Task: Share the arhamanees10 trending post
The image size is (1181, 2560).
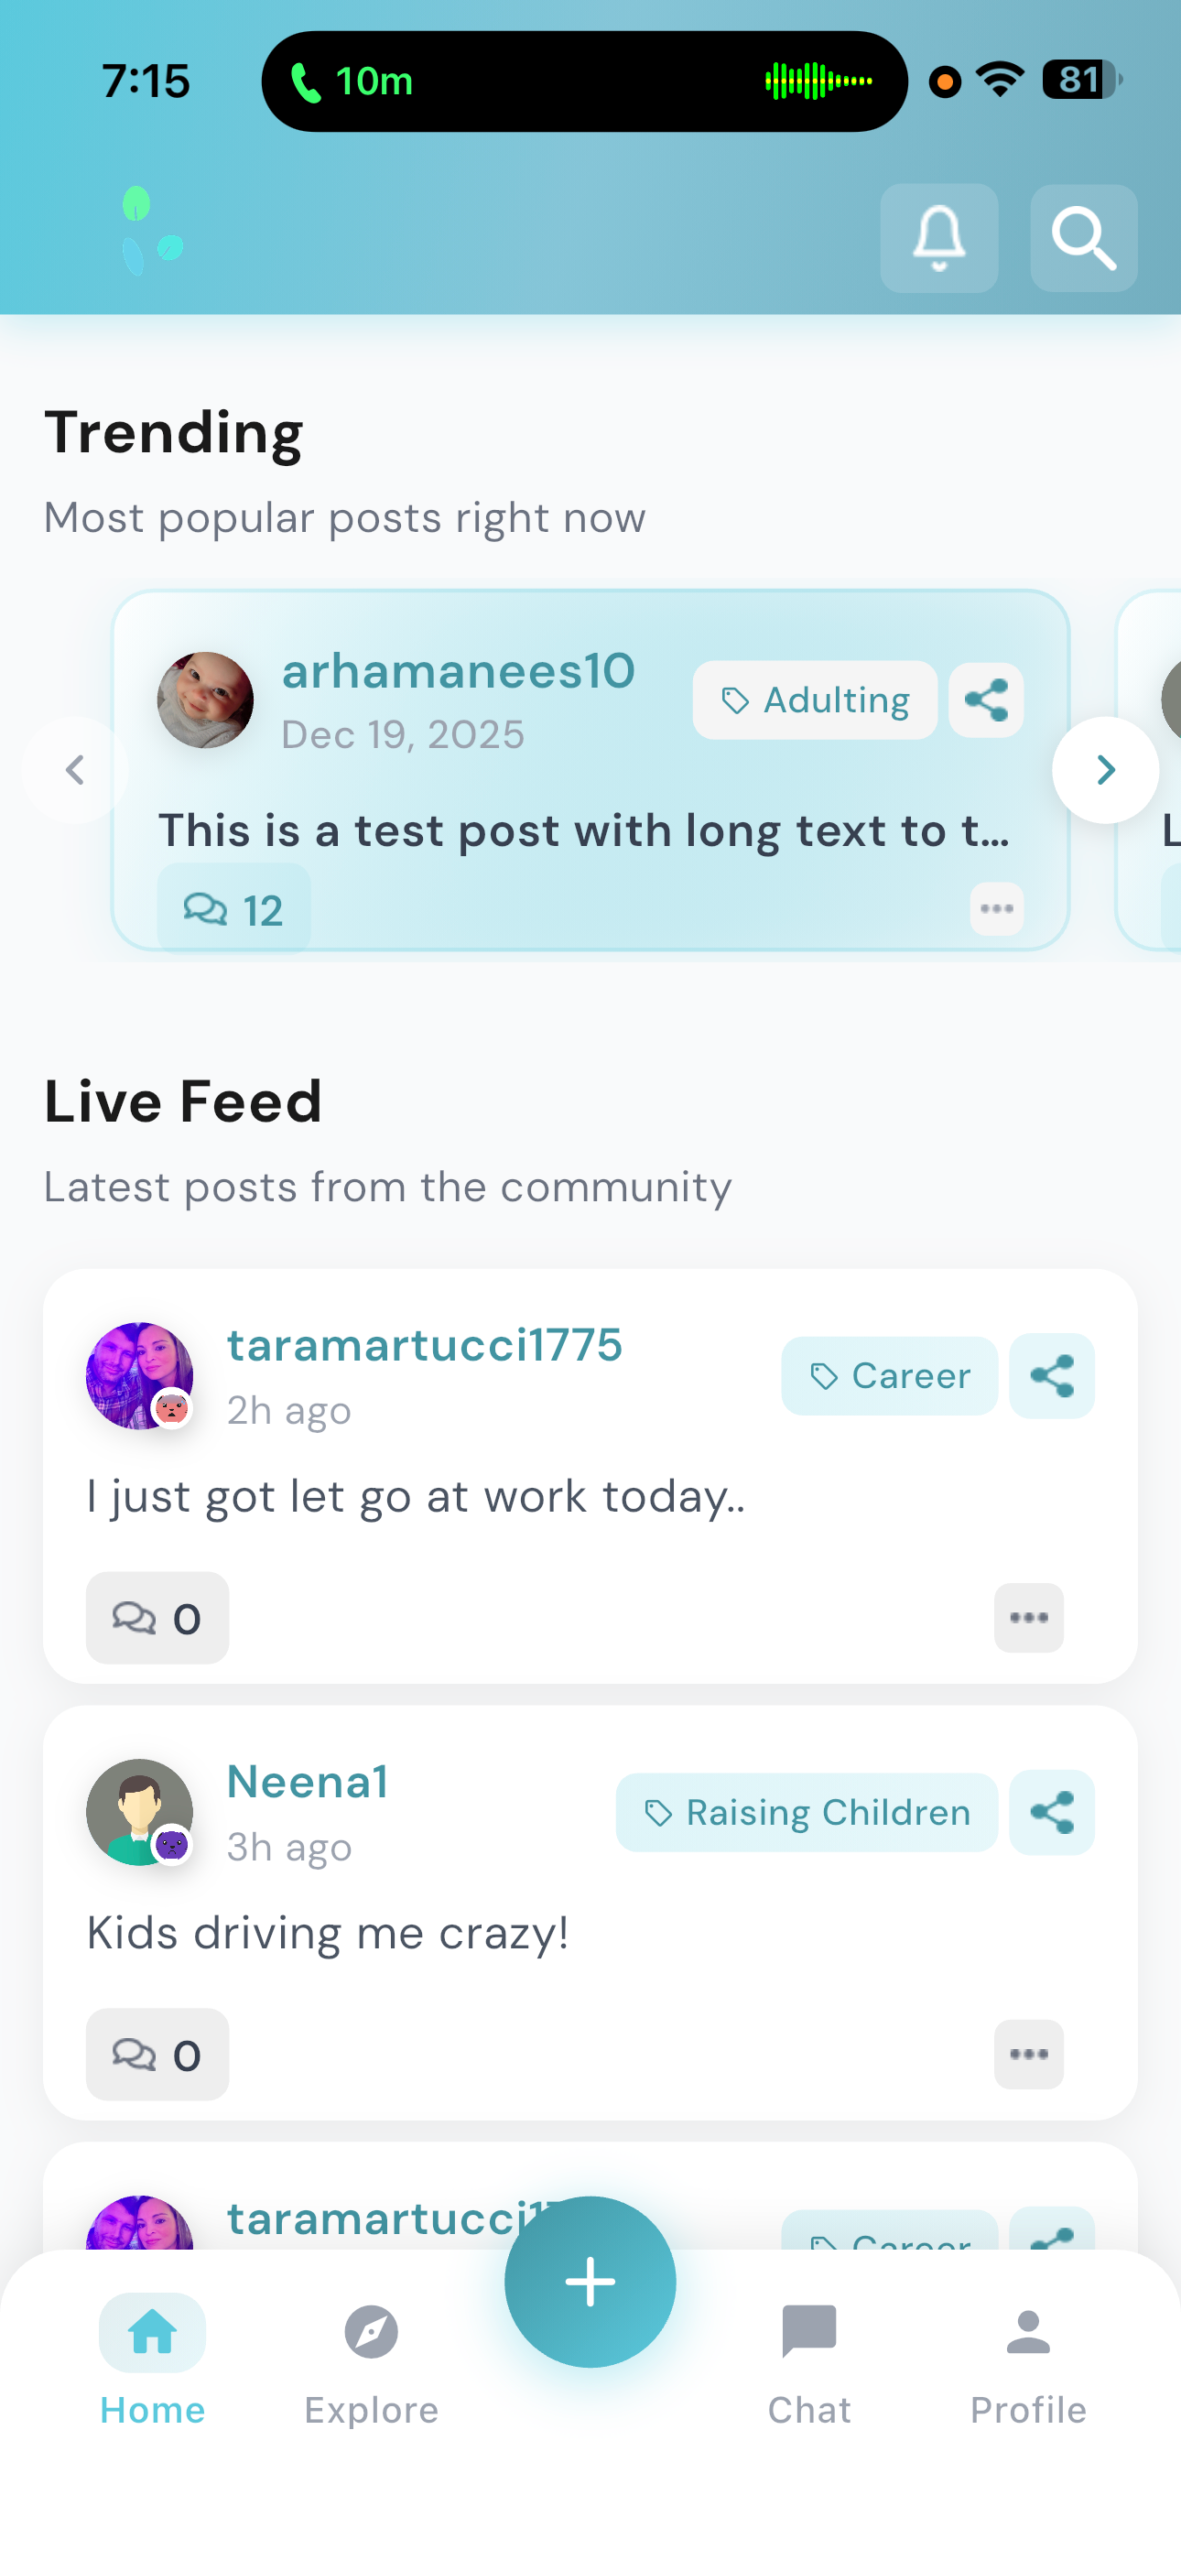Action: tap(985, 700)
